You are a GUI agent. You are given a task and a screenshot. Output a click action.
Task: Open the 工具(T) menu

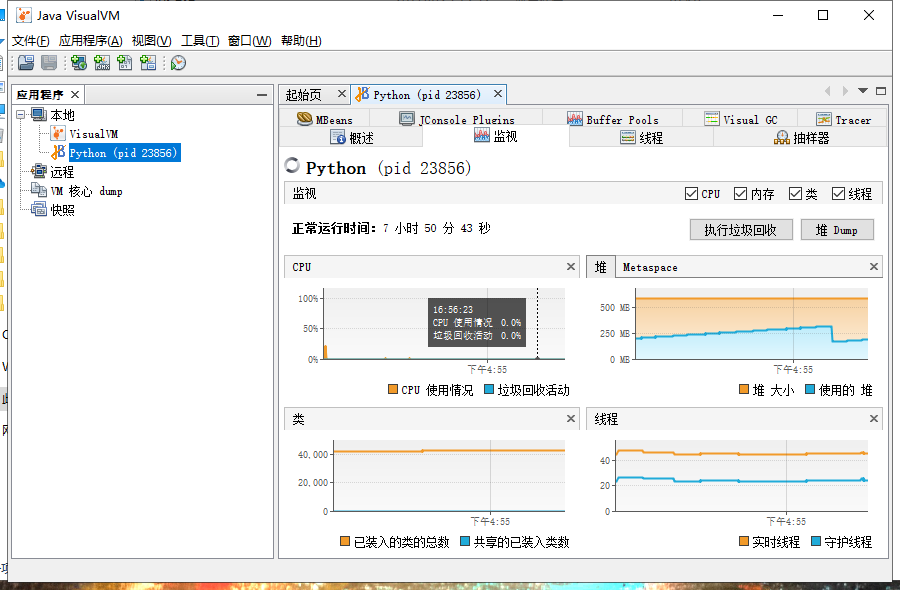click(x=200, y=41)
